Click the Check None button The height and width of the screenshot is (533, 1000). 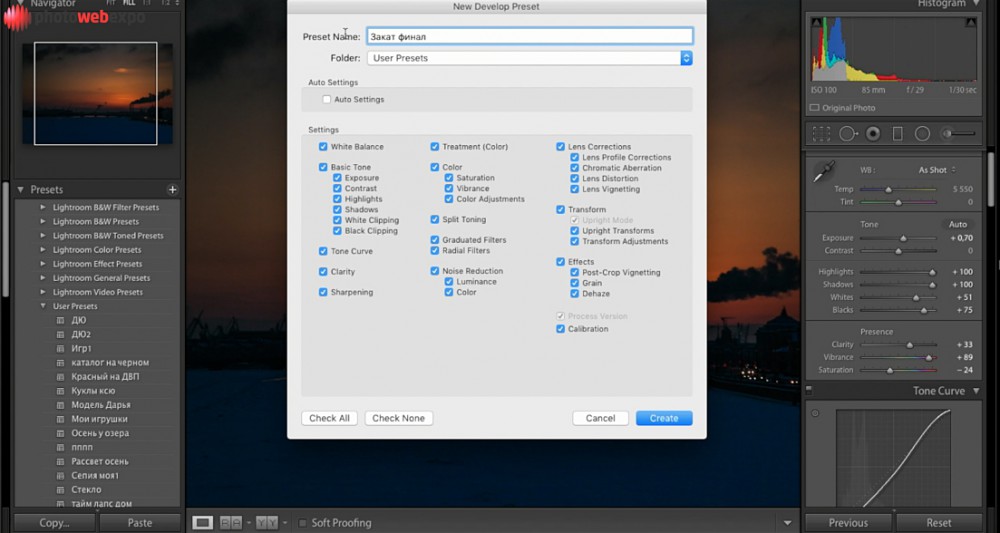(x=399, y=418)
